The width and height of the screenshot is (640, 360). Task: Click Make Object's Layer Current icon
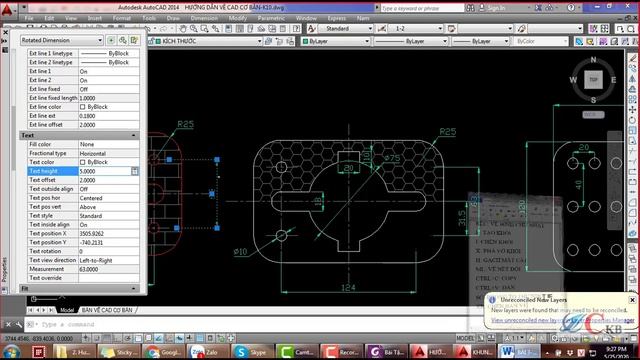click(269, 41)
